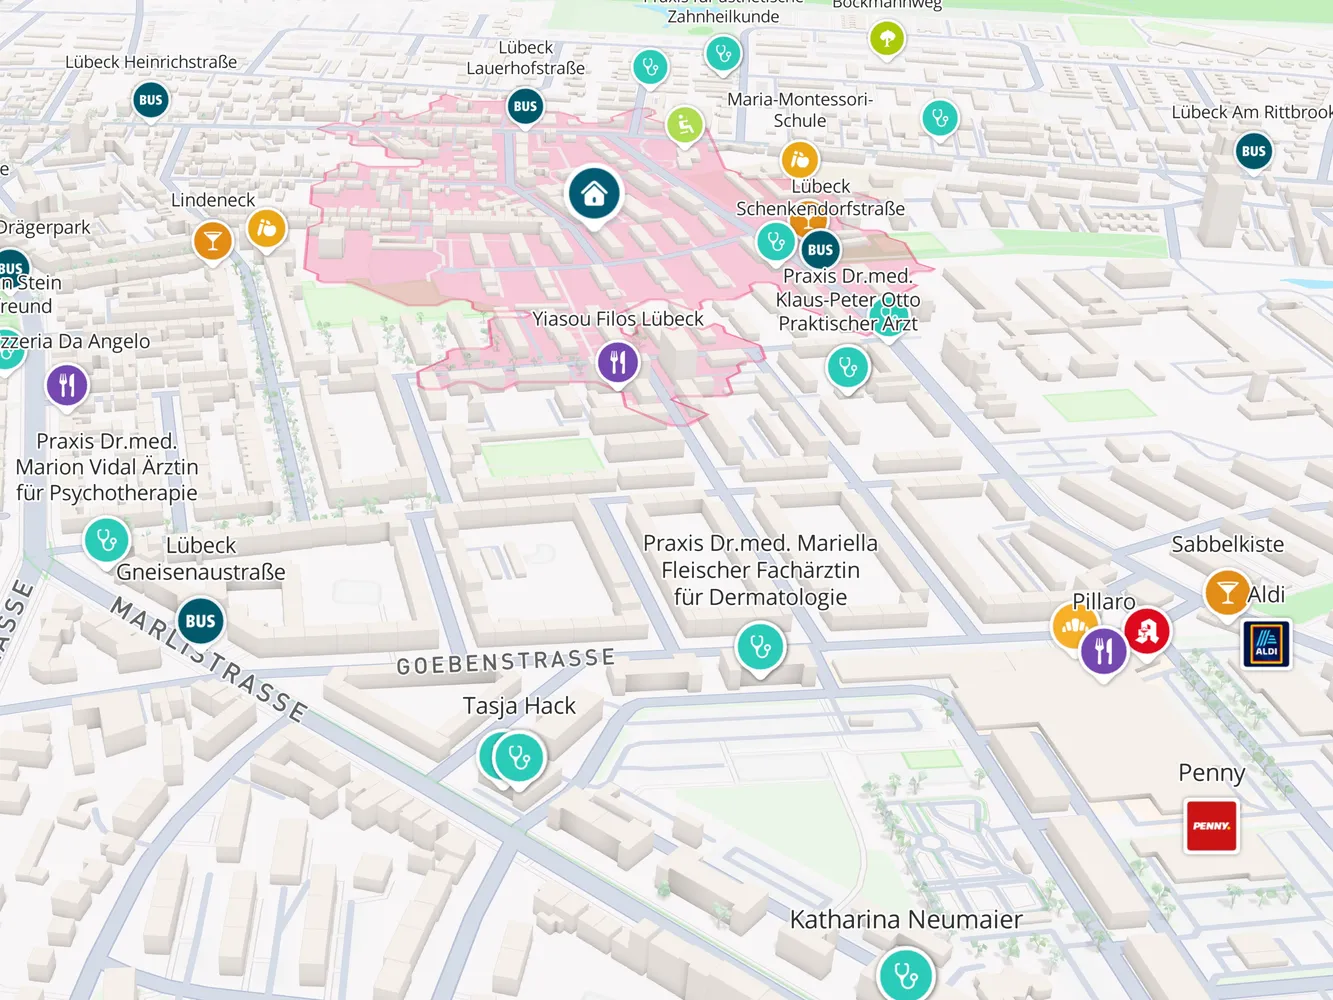Click the red pharmacy marker near Pillaro
This screenshot has height=1000, width=1333.
tap(1147, 631)
